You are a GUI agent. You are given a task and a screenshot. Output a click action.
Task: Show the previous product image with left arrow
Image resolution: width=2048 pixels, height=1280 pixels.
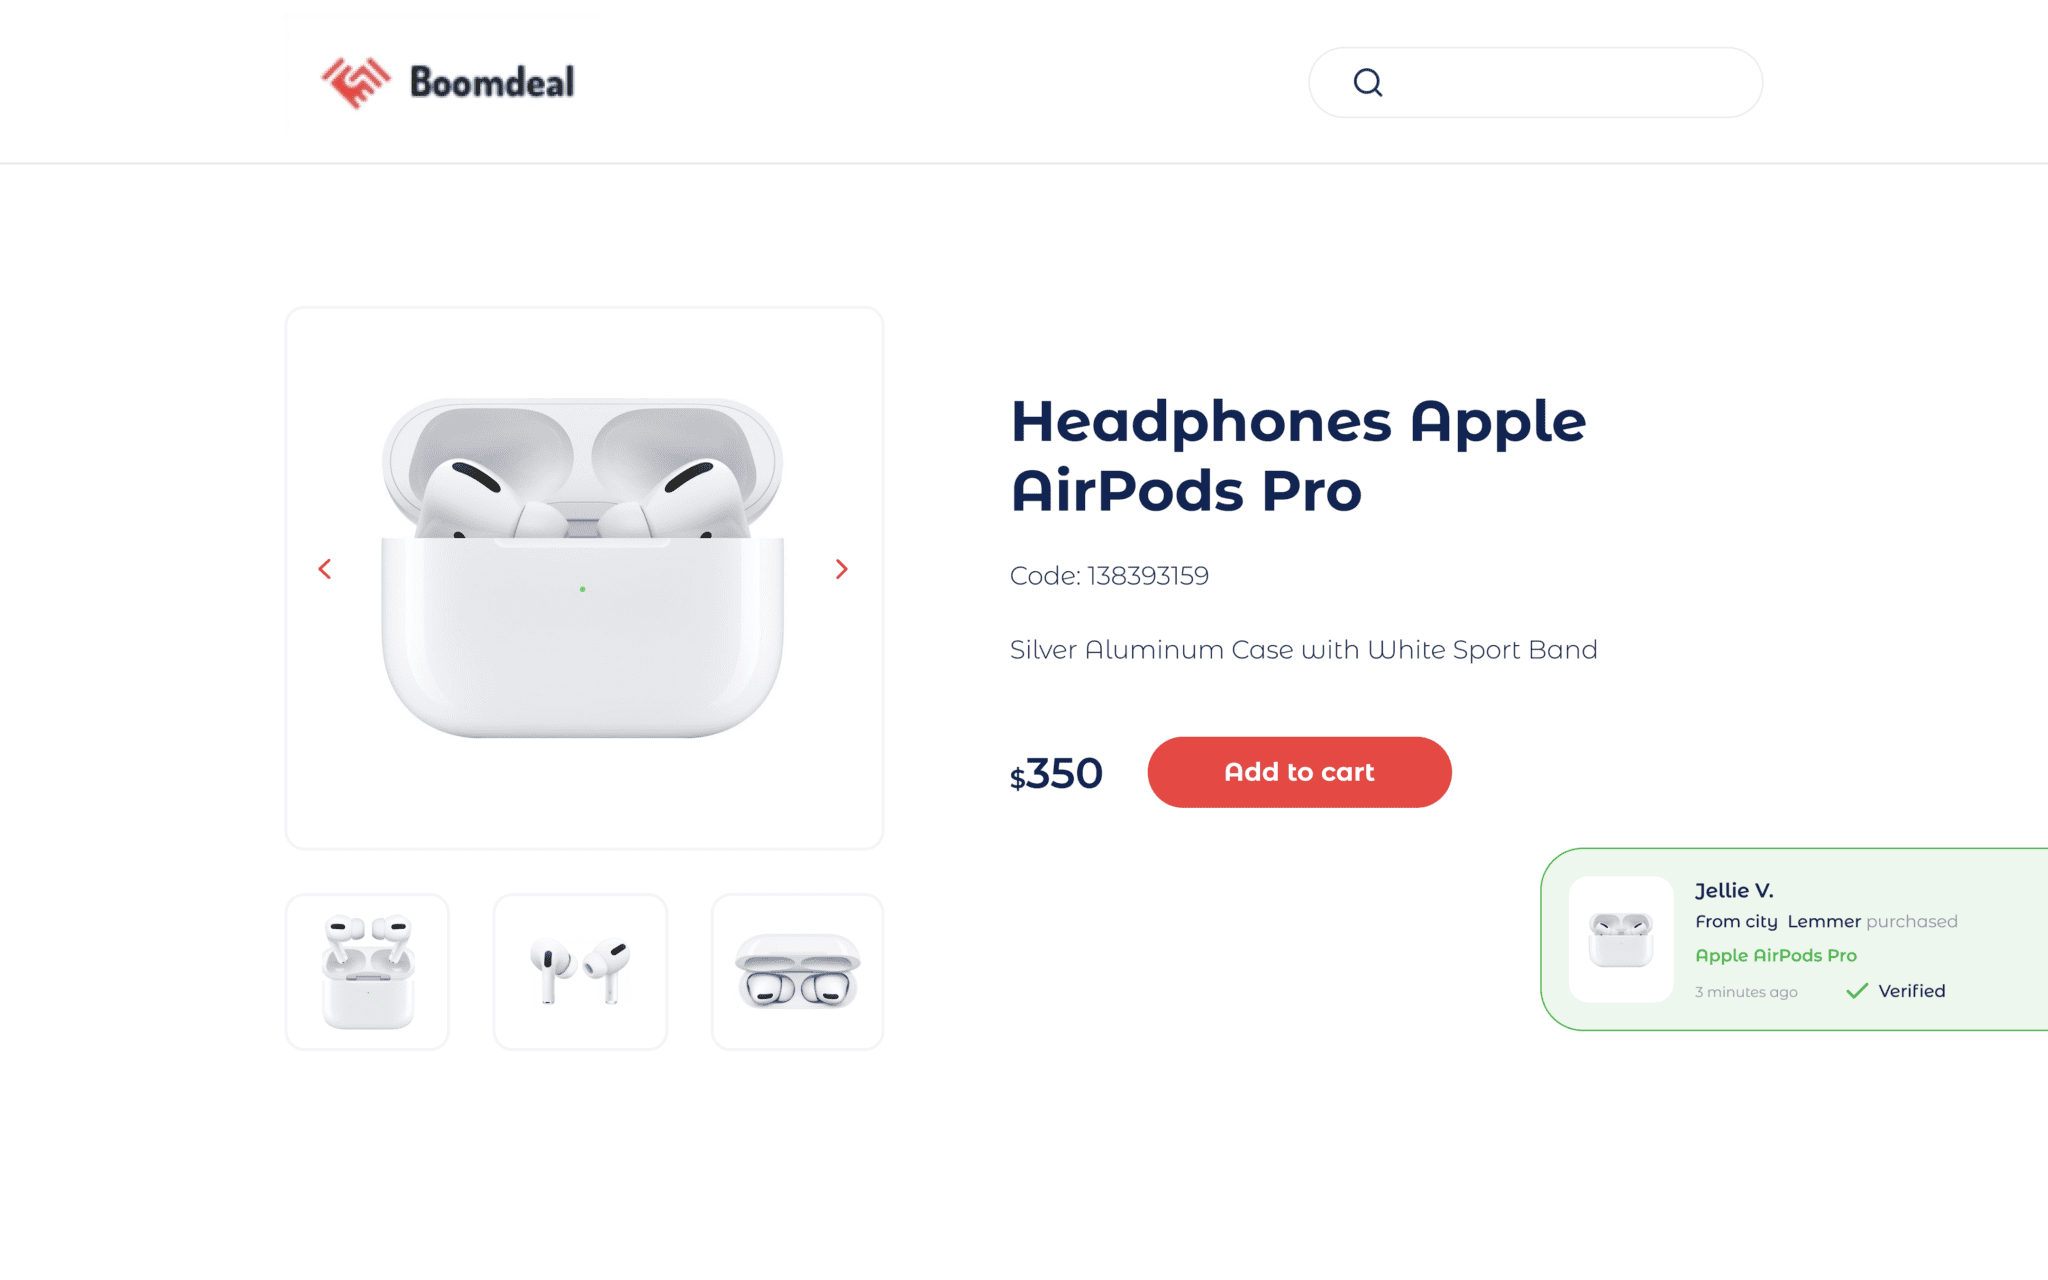pyautogui.click(x=325, y=569)
